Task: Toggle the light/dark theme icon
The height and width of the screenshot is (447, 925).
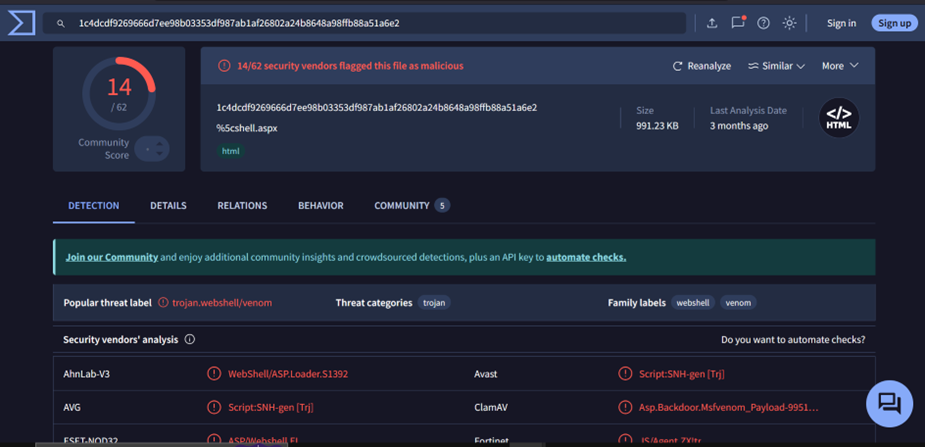Action: point(789,23)
